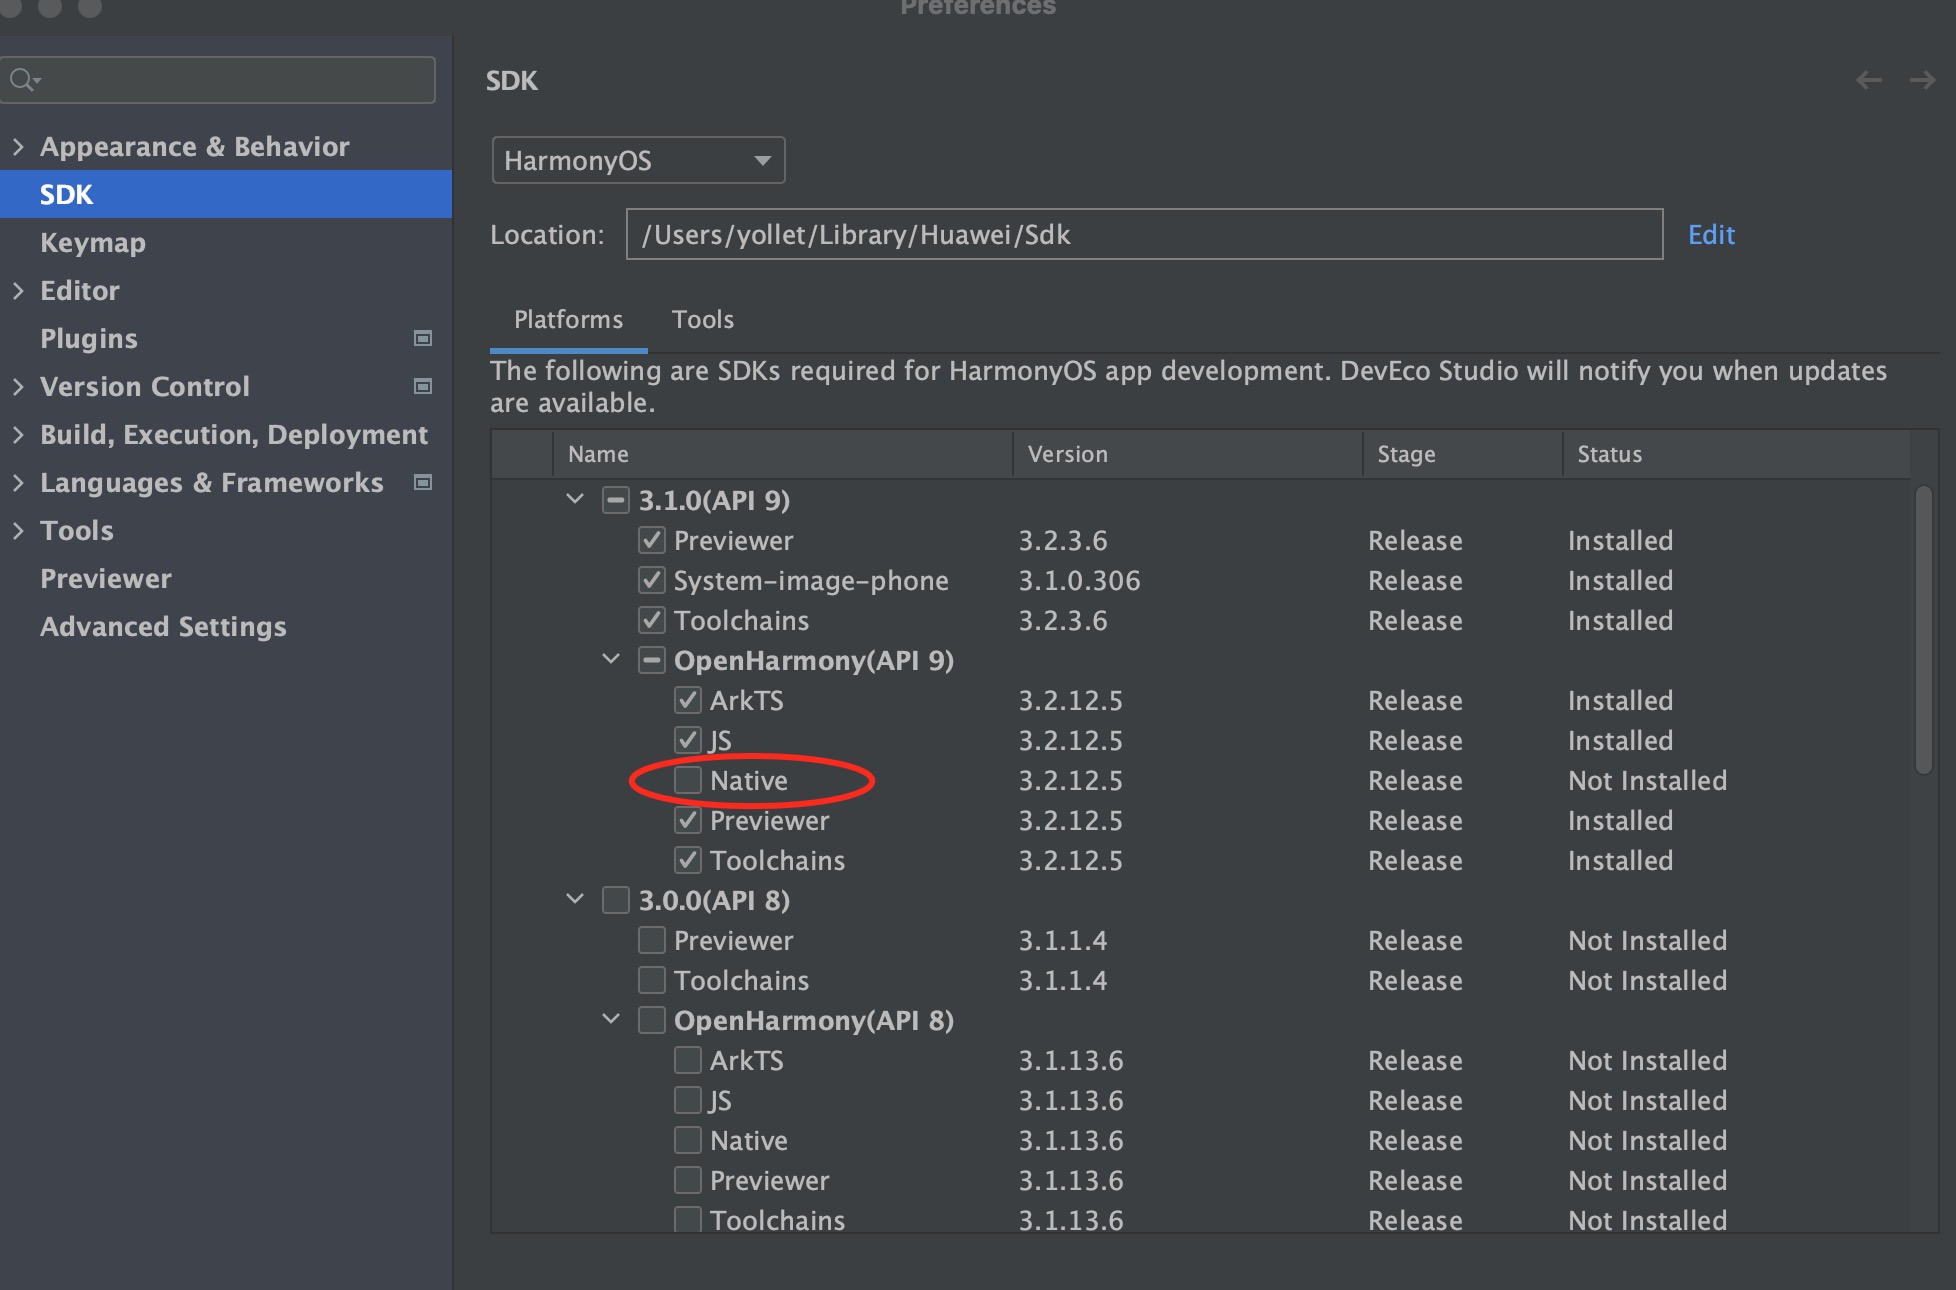Uncheck System-image-phone checkbox
Viewport: 1956px width, 1290px height.
[652, 580]
